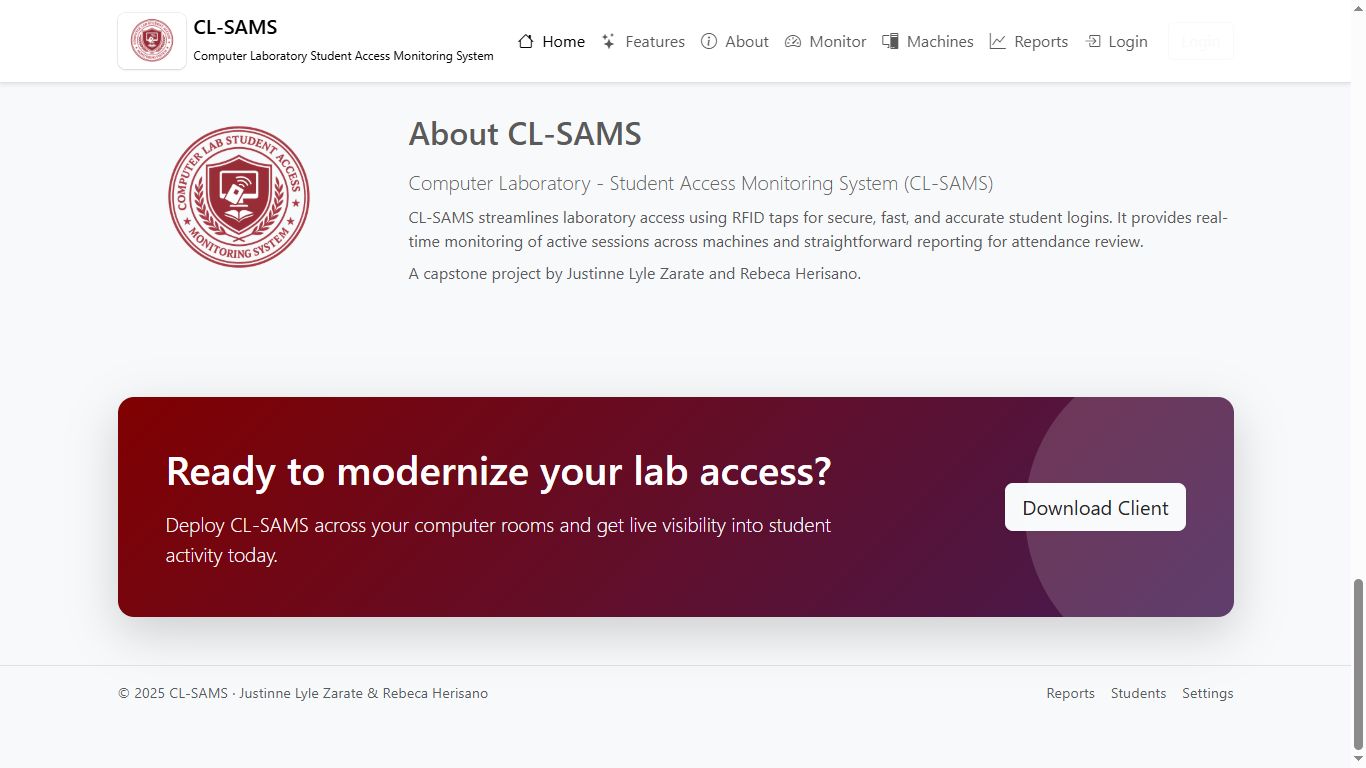
Task: Follow the Students footer link
Action: pyautogui.click(x=1138, y=693)
